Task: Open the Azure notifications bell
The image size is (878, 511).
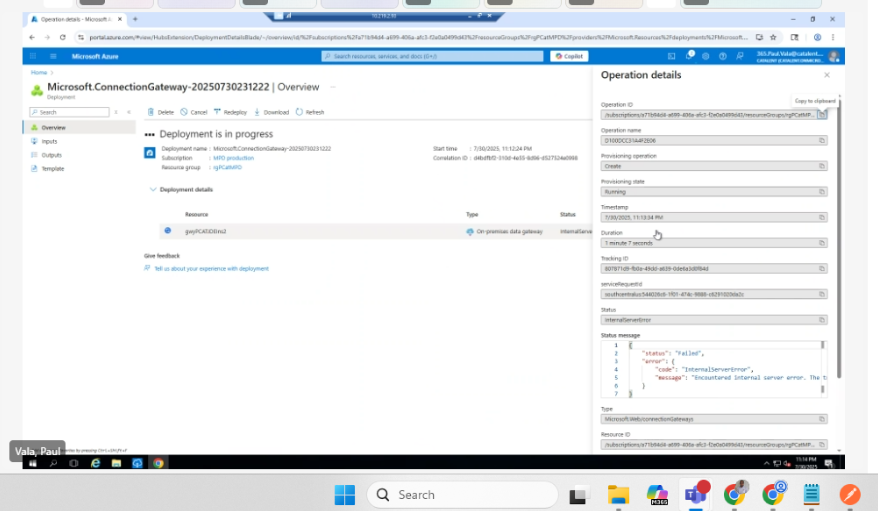Action: (x=689, y=56)
